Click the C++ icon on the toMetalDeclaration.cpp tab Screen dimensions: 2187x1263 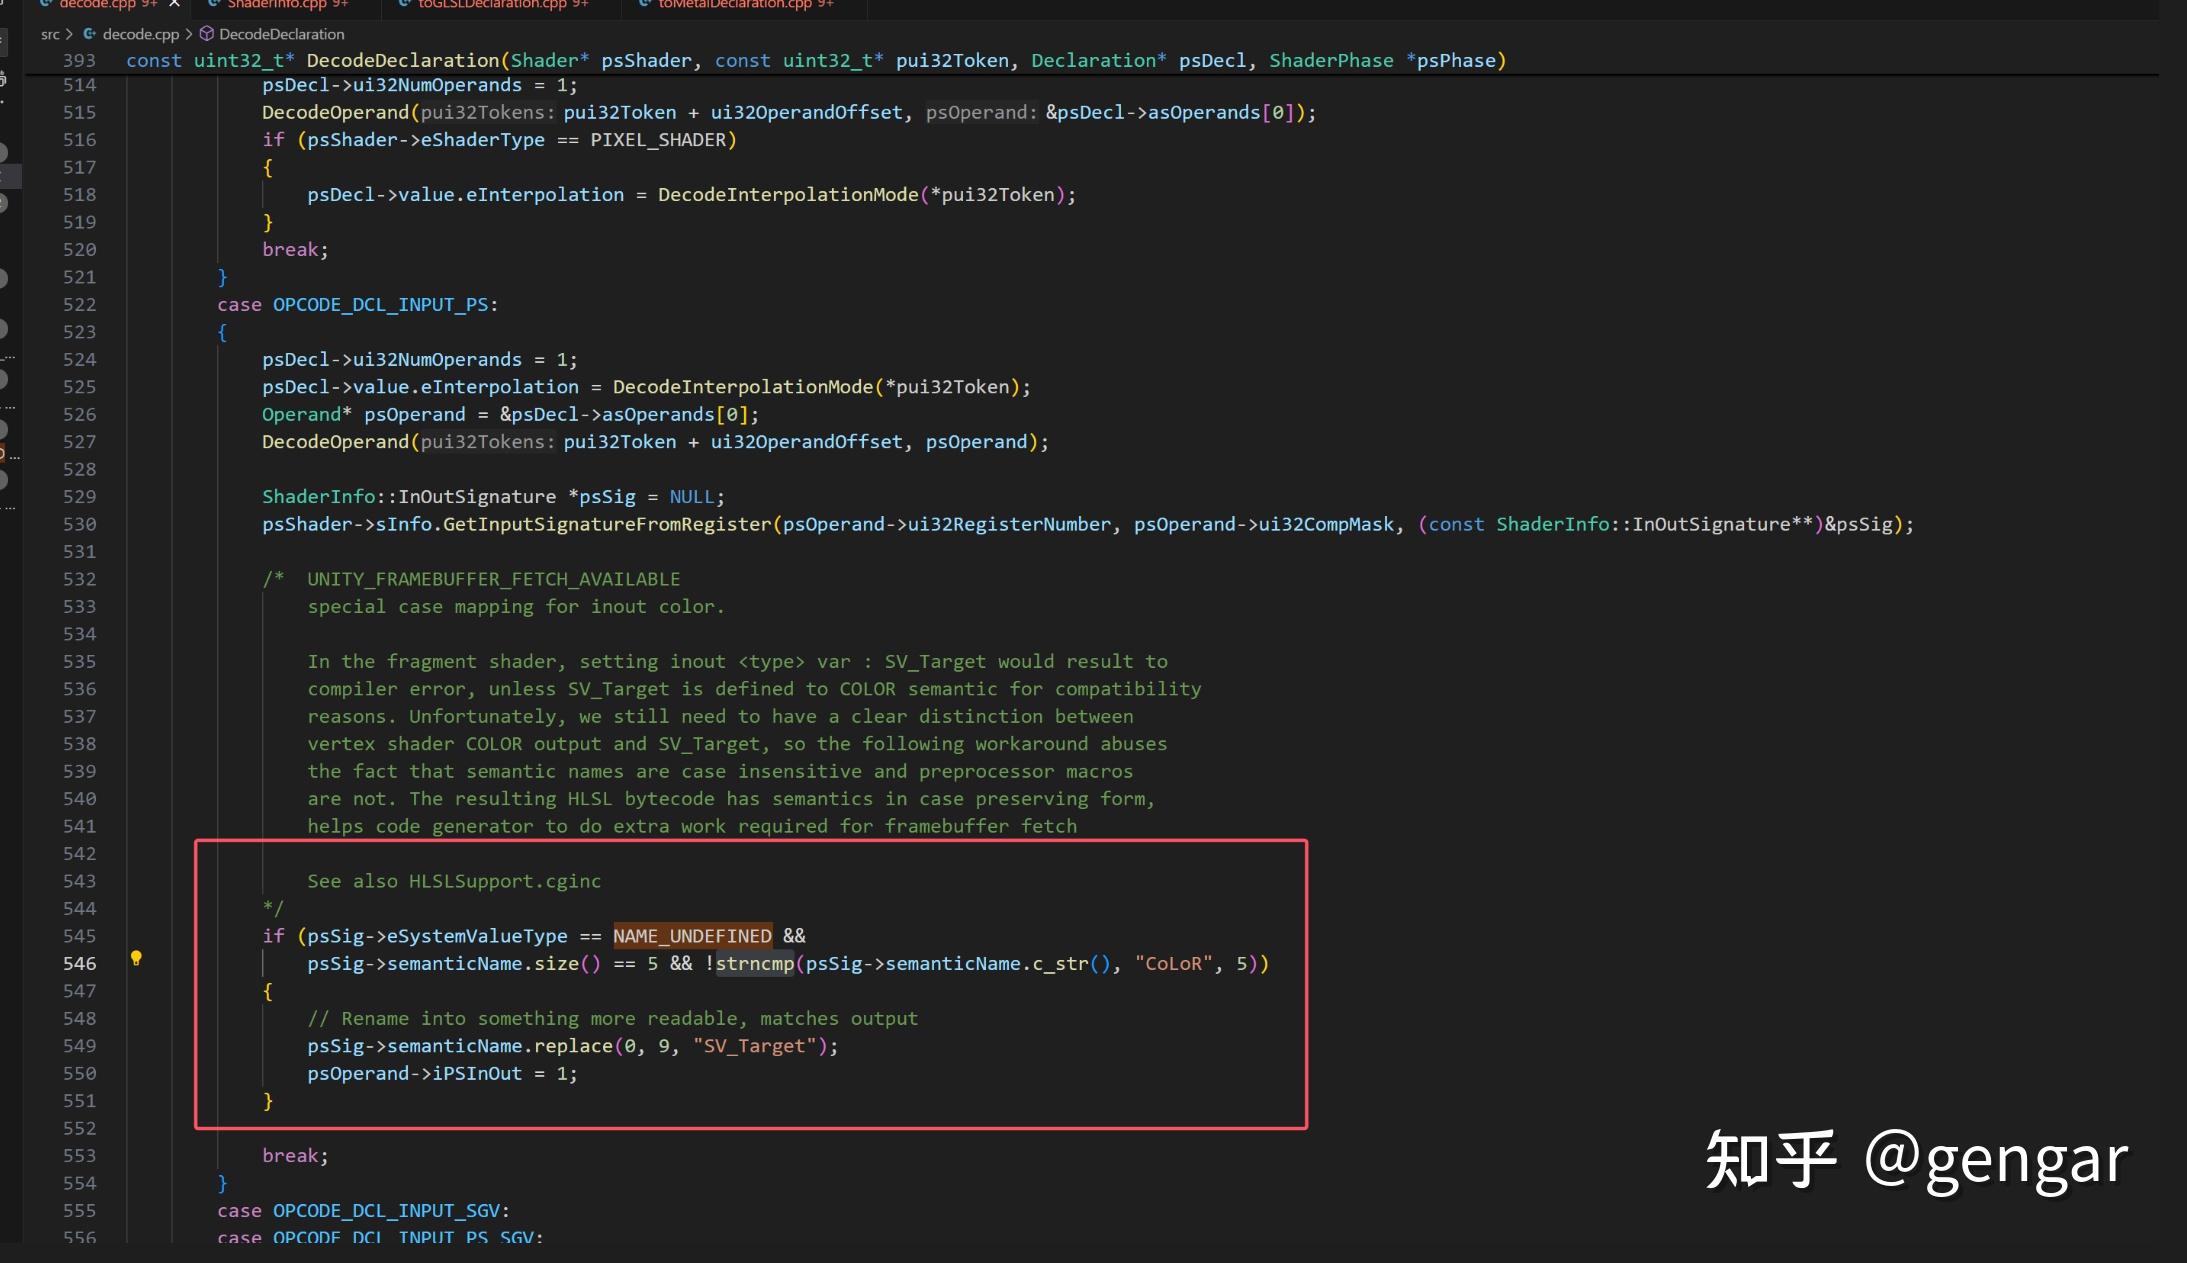[x=643, y=4]
